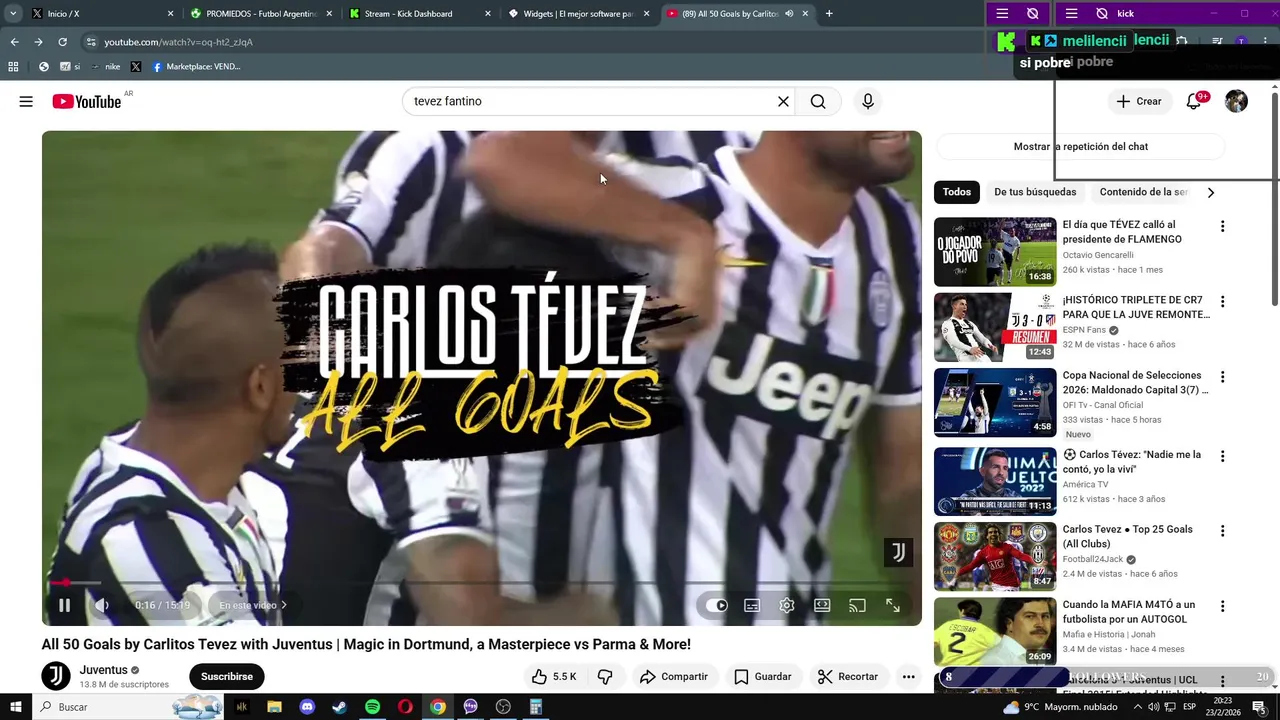Open the Chrome apps grid

coord(13,67)
